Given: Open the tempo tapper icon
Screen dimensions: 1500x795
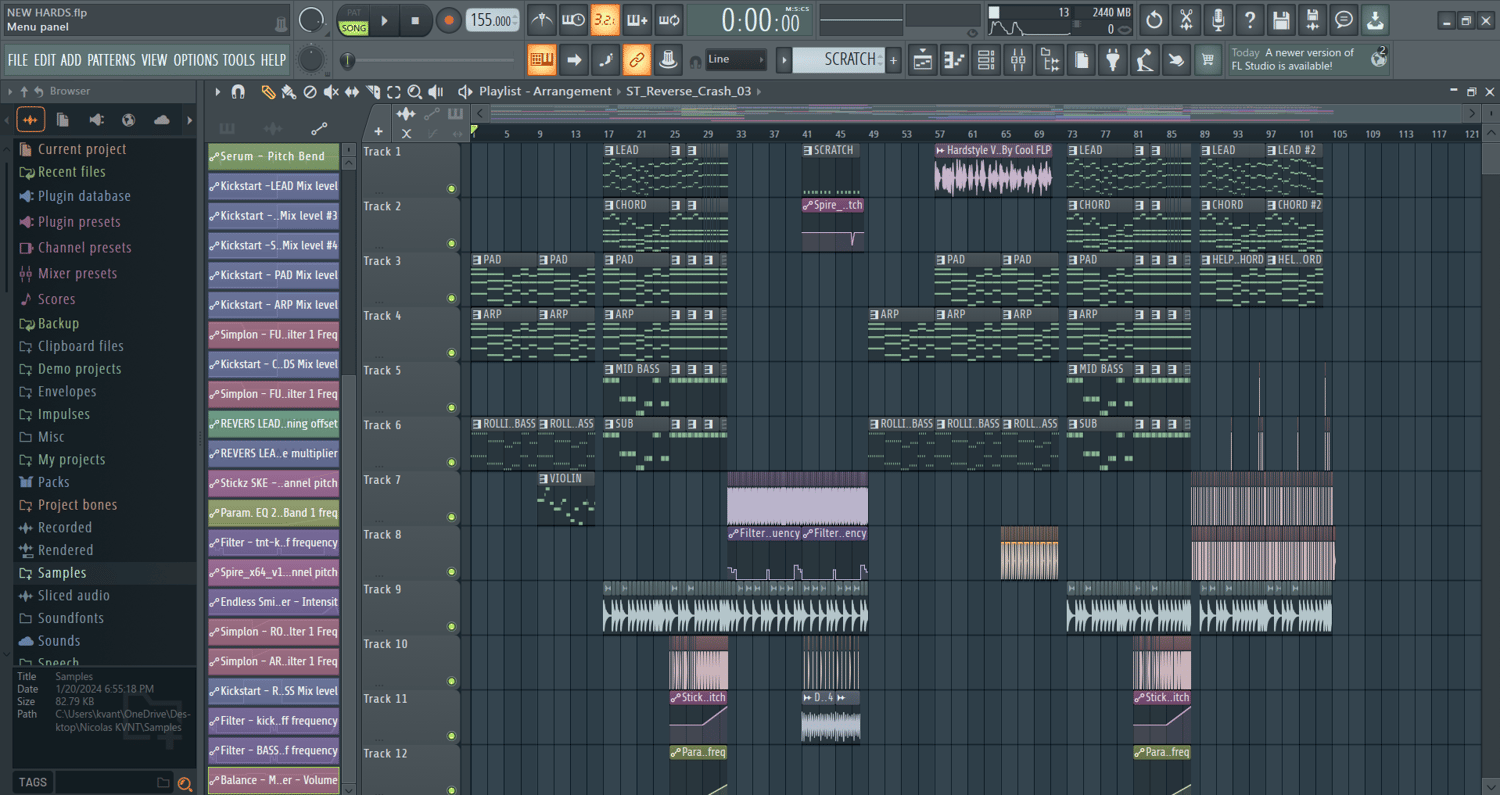Looking at the screenshot, I should click(1145, 60).
